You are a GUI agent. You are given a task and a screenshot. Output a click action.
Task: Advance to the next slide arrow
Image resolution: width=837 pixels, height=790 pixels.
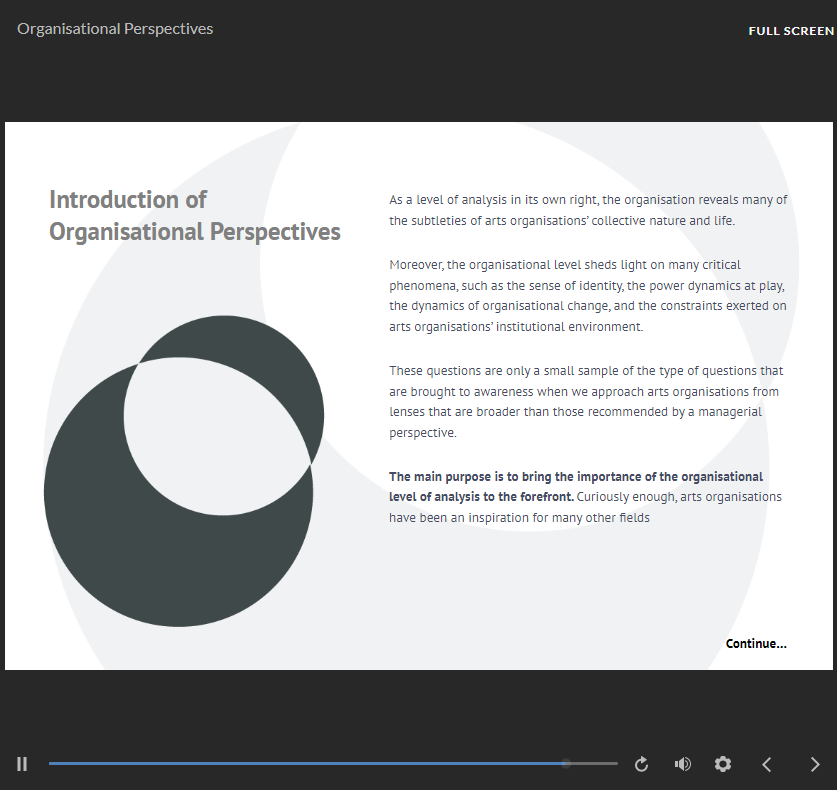coord(814,764)
